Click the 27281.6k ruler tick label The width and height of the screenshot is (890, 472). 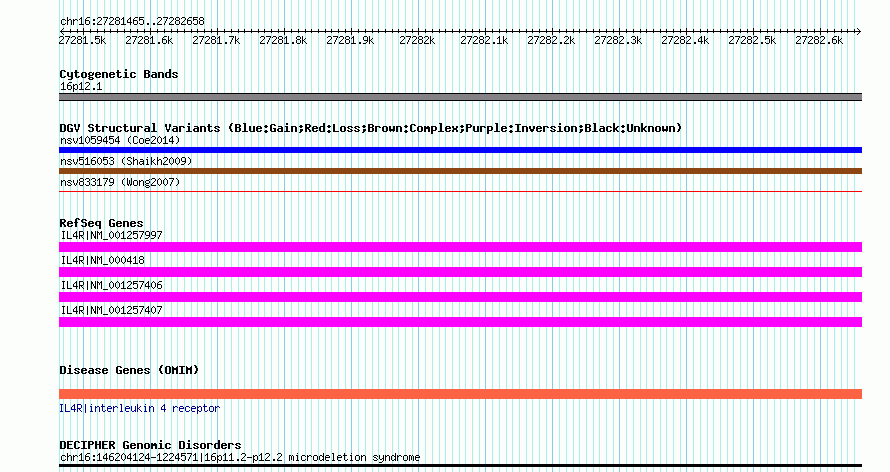149,40
